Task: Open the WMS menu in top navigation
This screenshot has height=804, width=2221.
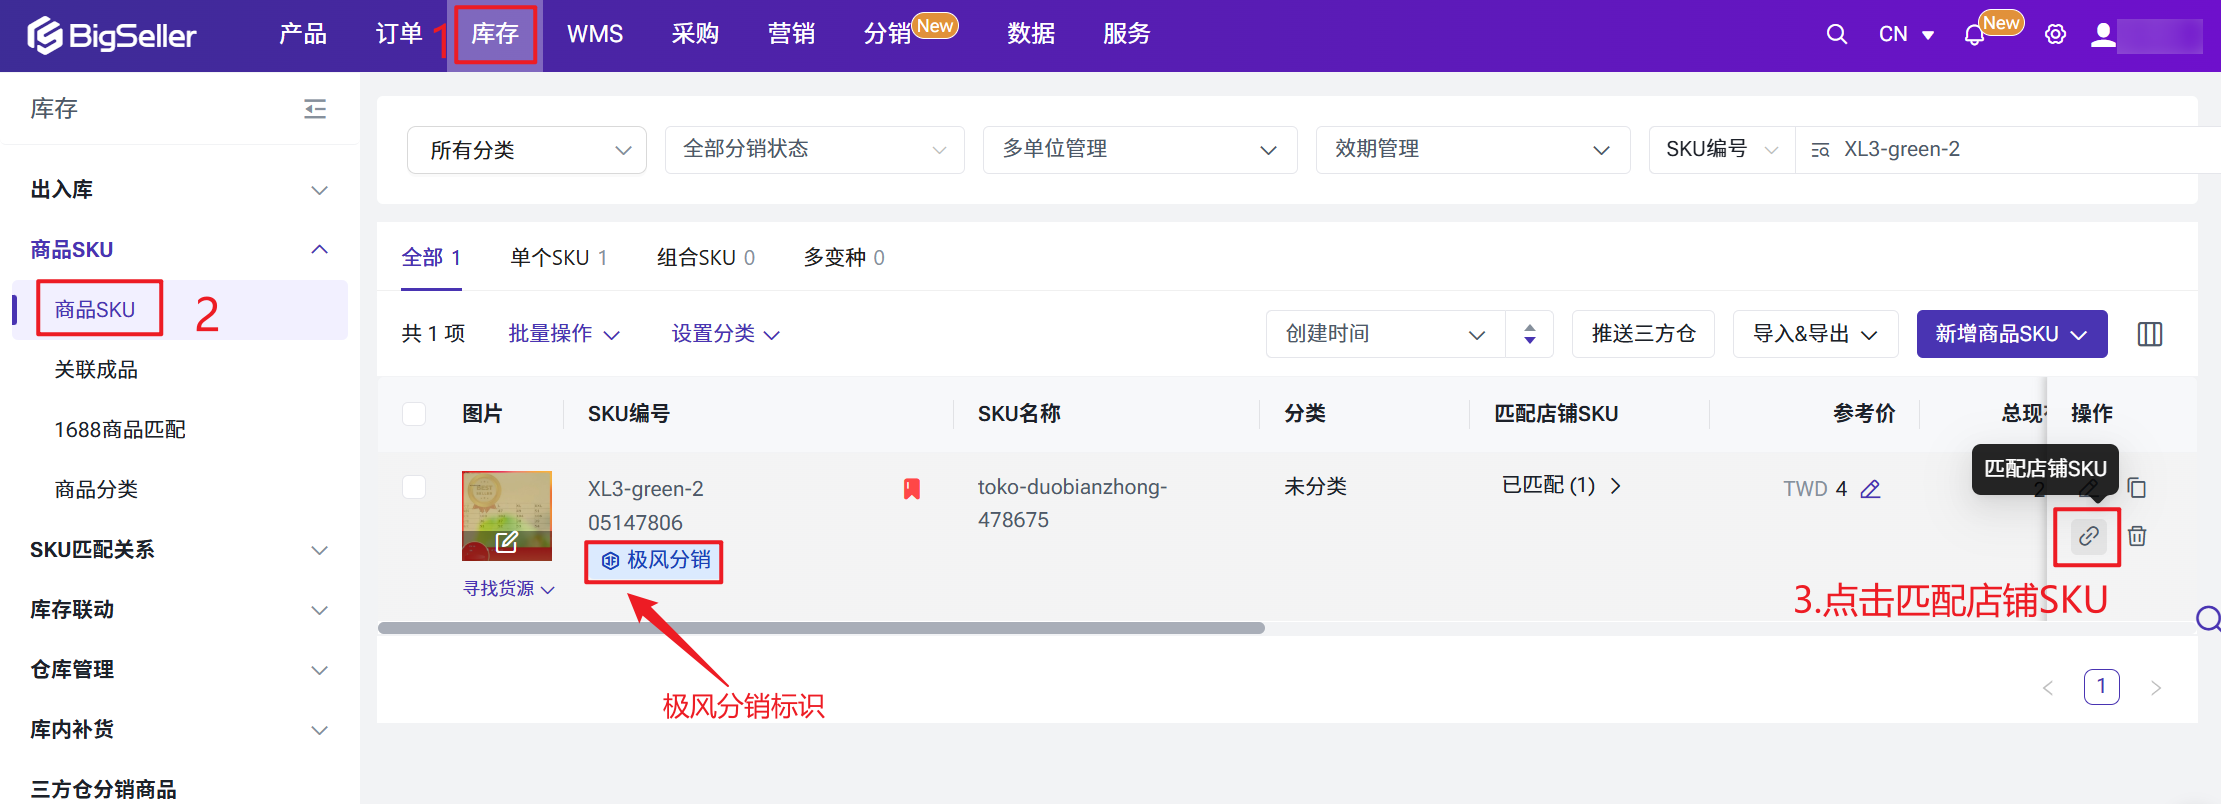Action: 595,34
